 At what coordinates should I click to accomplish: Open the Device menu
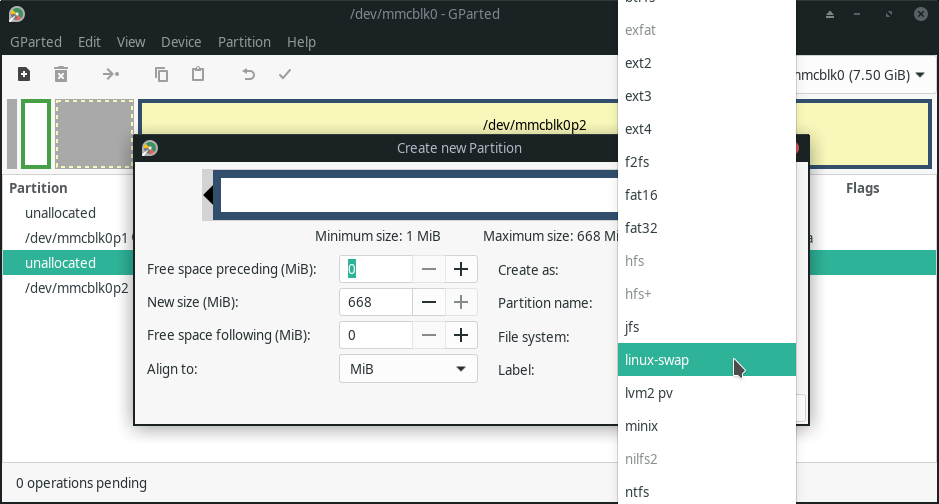point(181,42)
